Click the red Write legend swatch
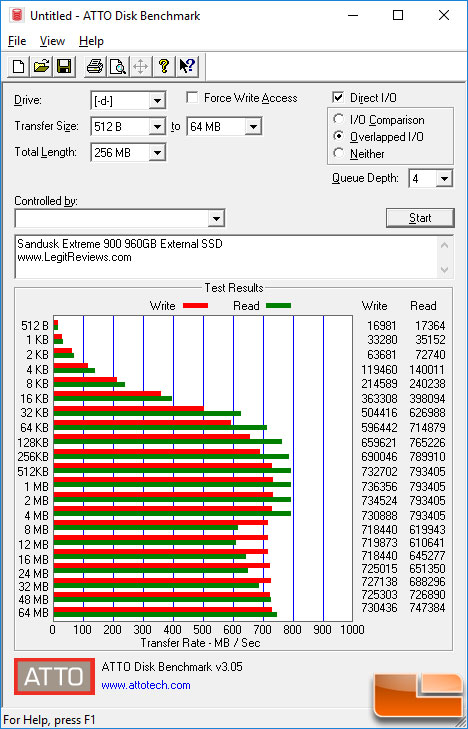 [195, 306]
